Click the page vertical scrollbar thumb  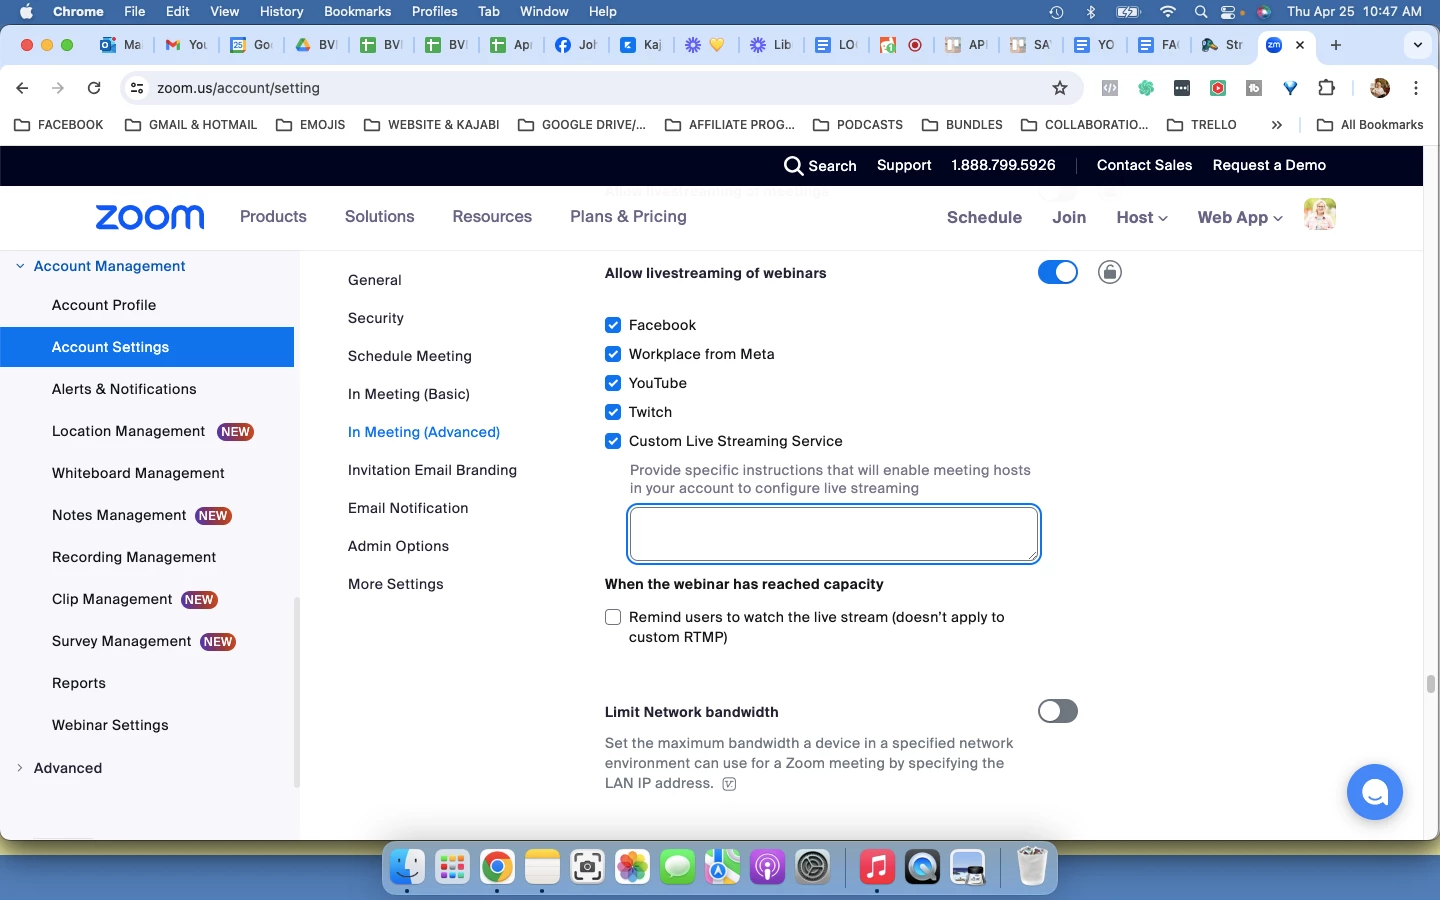pos(1431,684)
